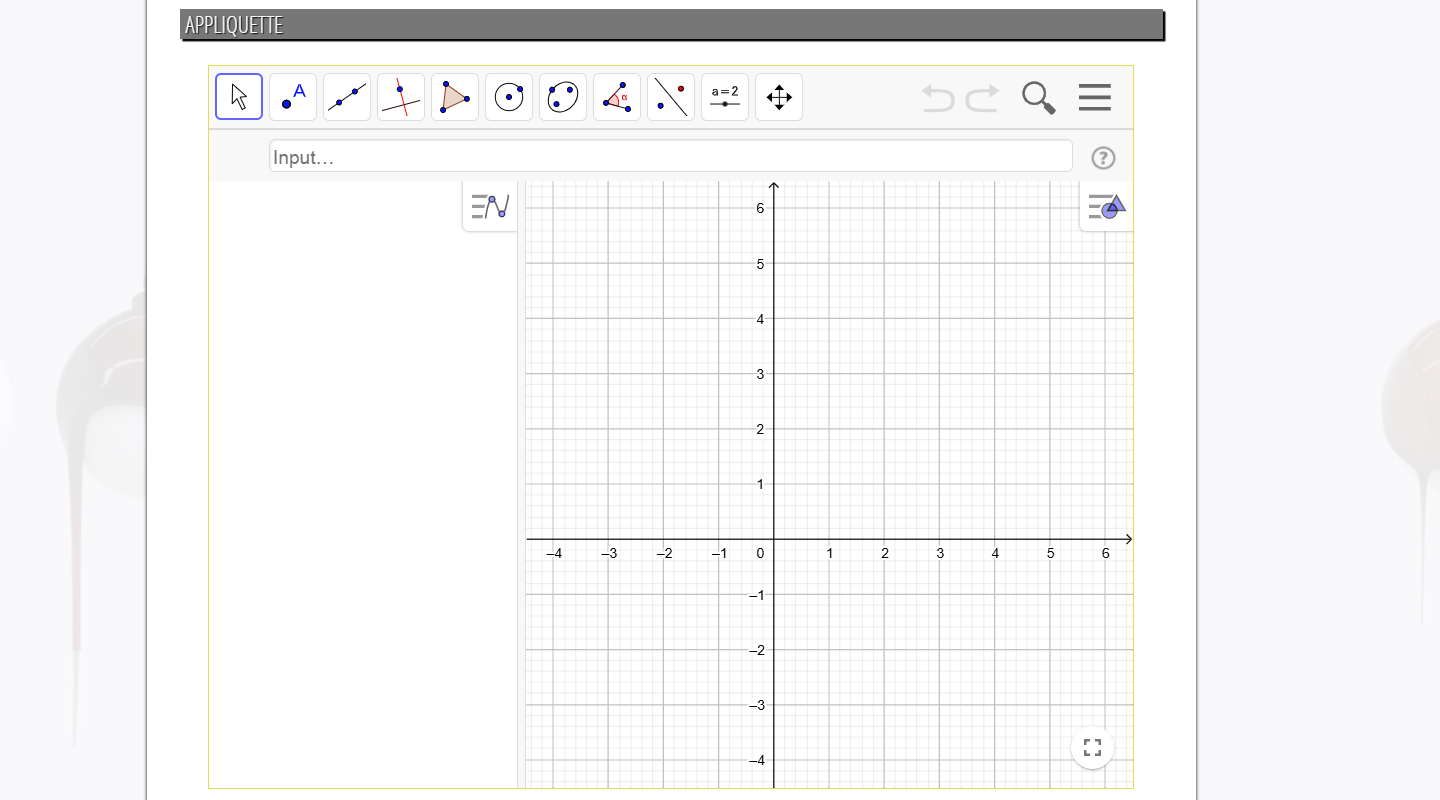Select the Move arrow tool

(x=239, y=97)
